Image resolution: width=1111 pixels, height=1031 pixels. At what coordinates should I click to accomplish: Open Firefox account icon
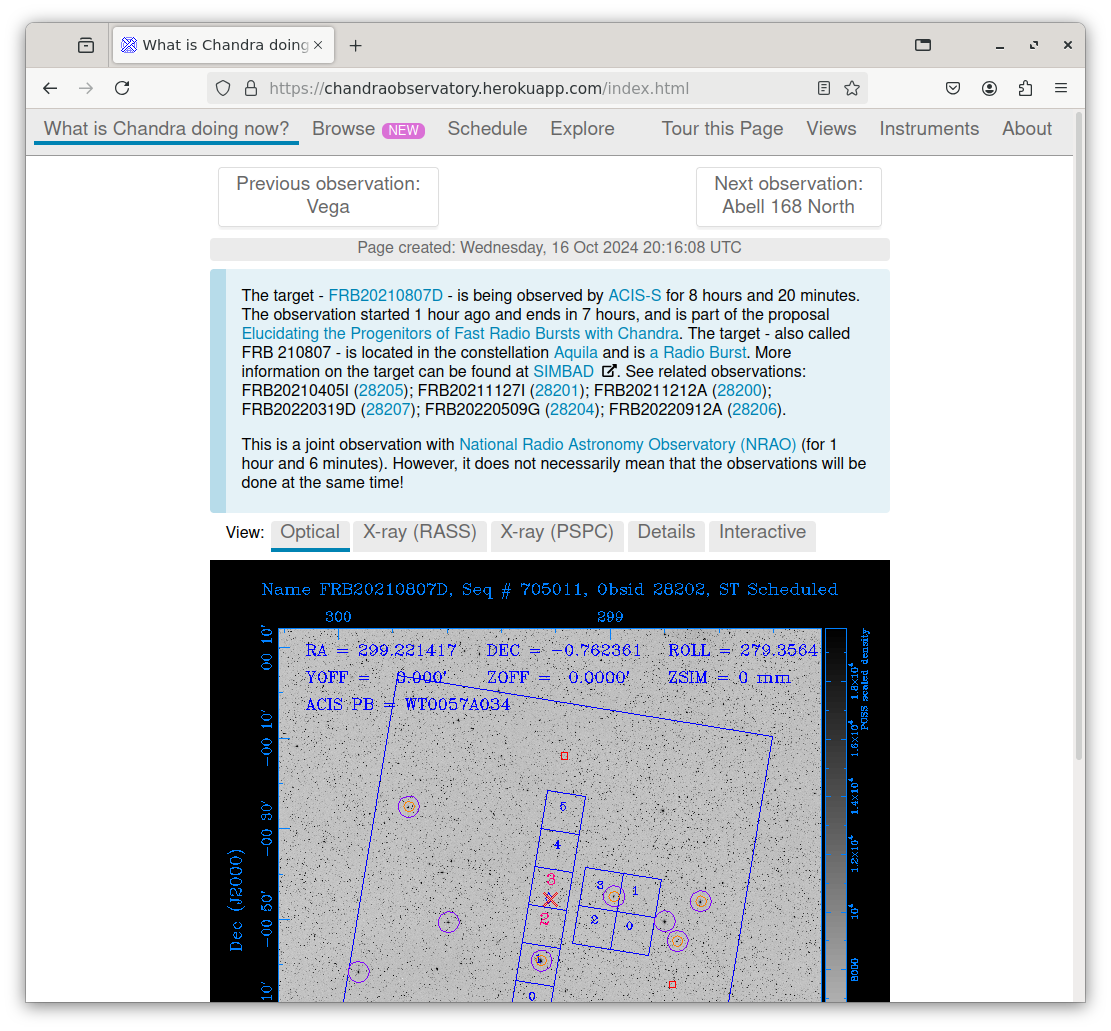(x=989, y=89)
